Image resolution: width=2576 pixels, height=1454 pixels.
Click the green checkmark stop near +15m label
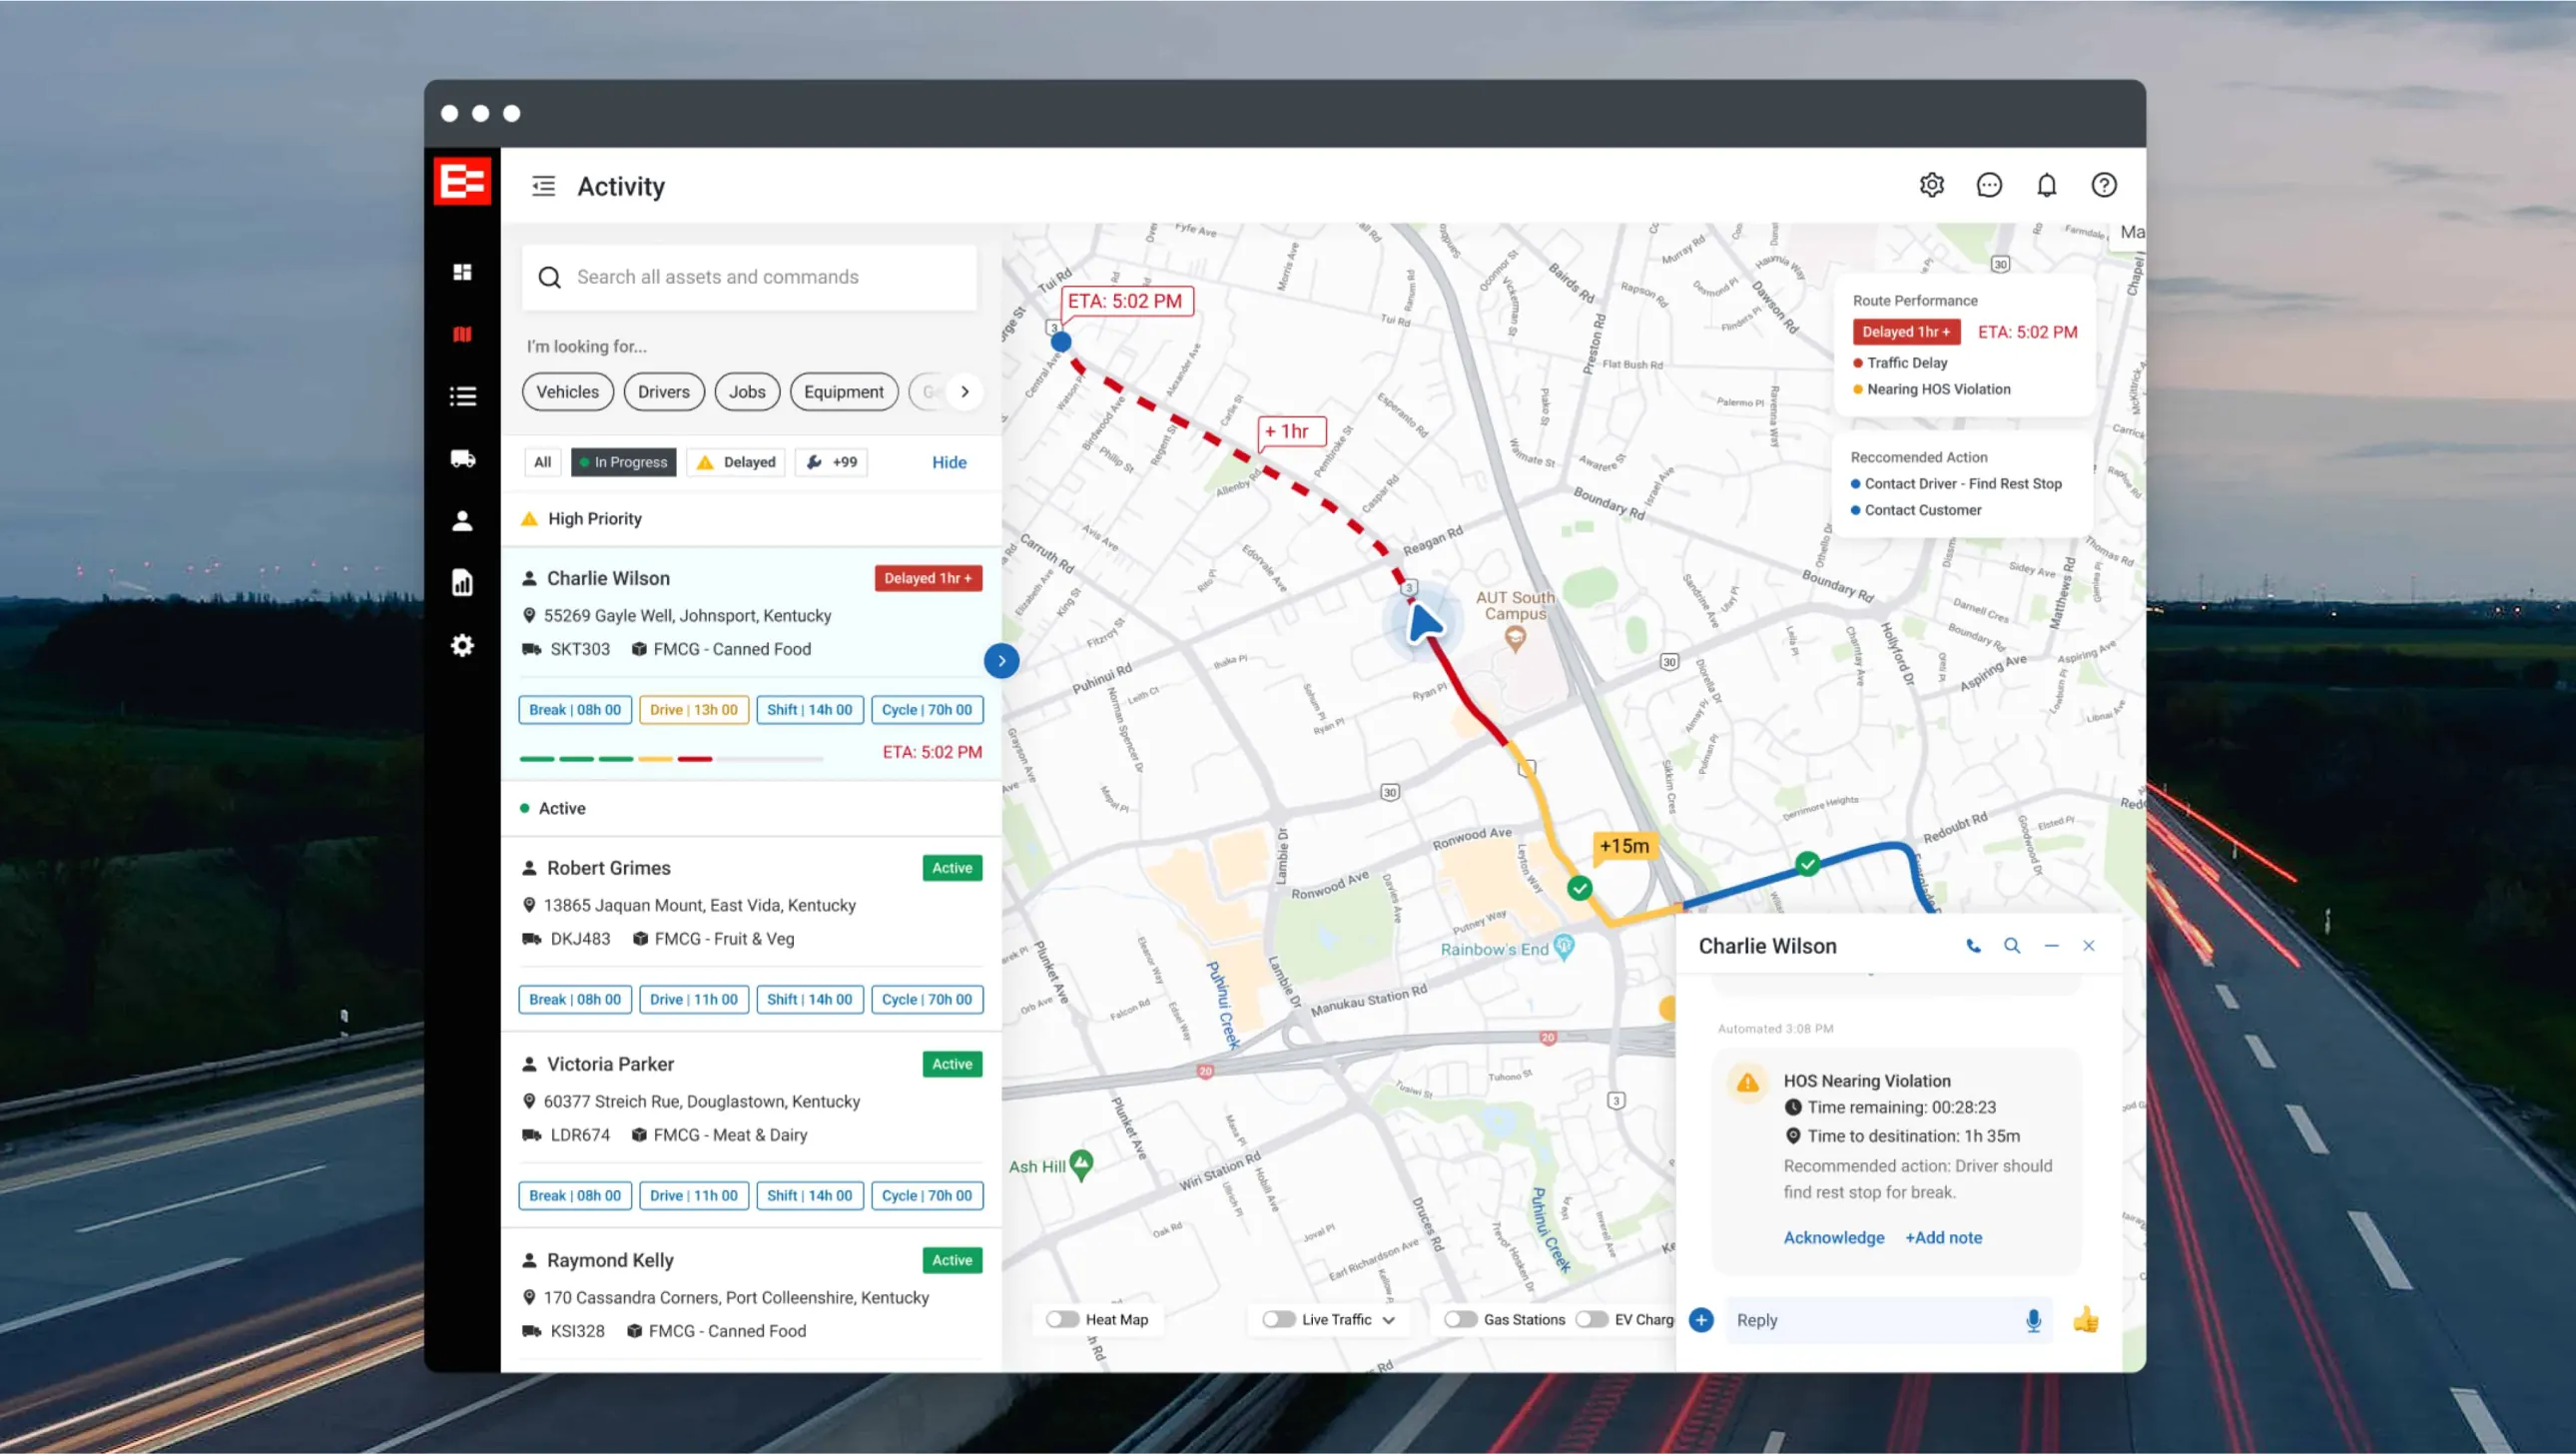pyautogui.click(x=1579, y=888)
